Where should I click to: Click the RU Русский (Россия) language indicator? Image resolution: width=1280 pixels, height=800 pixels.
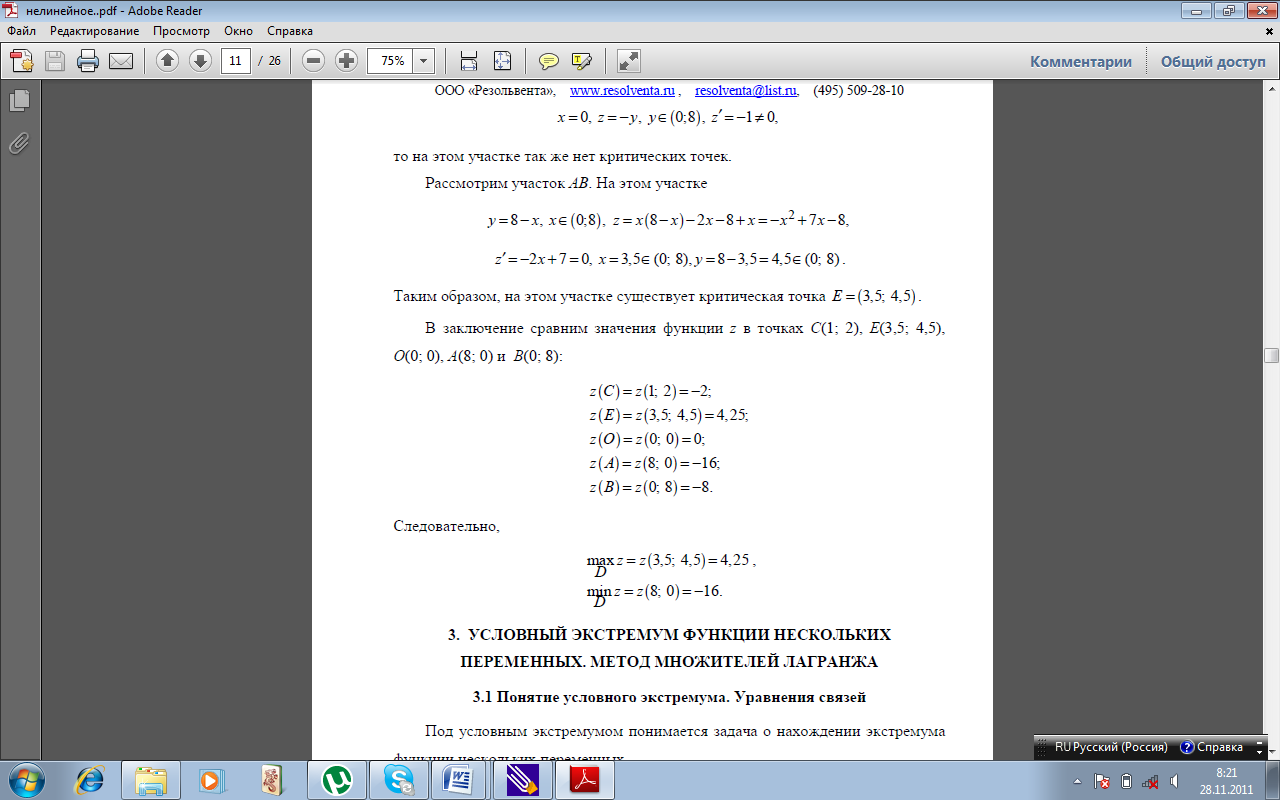pos(1112,747)
